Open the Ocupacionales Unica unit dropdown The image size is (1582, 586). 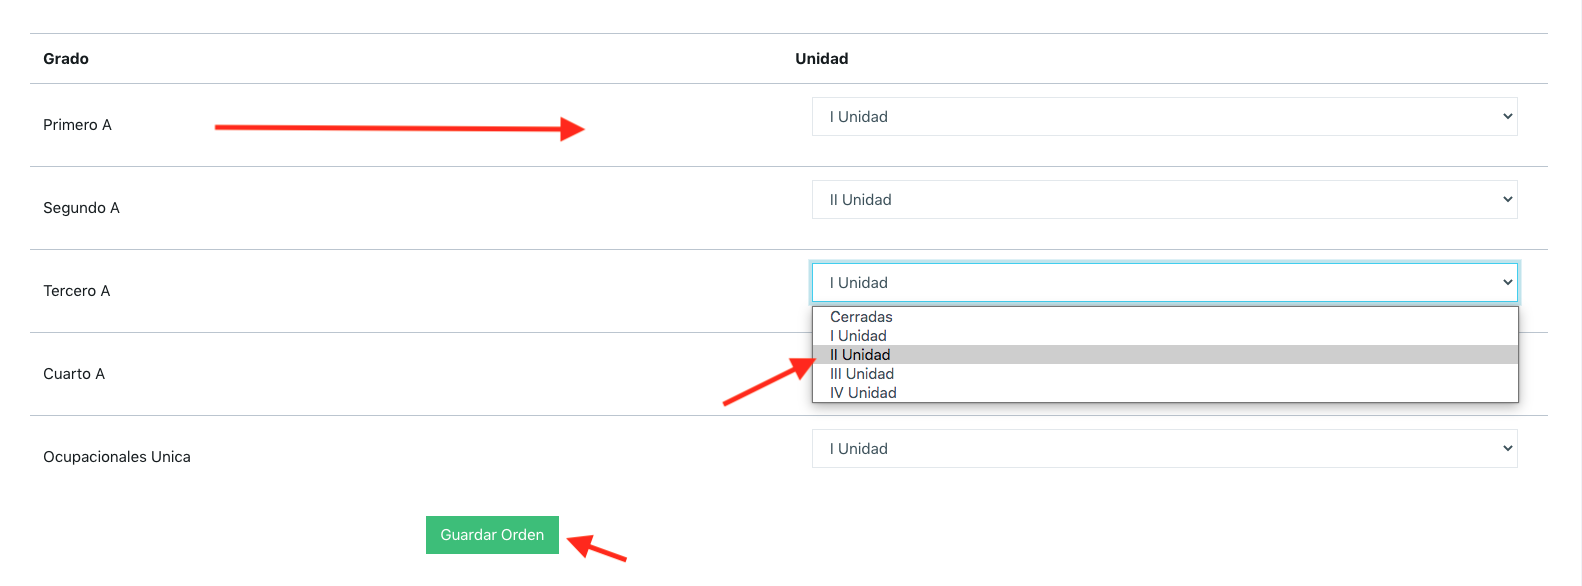1164,449
